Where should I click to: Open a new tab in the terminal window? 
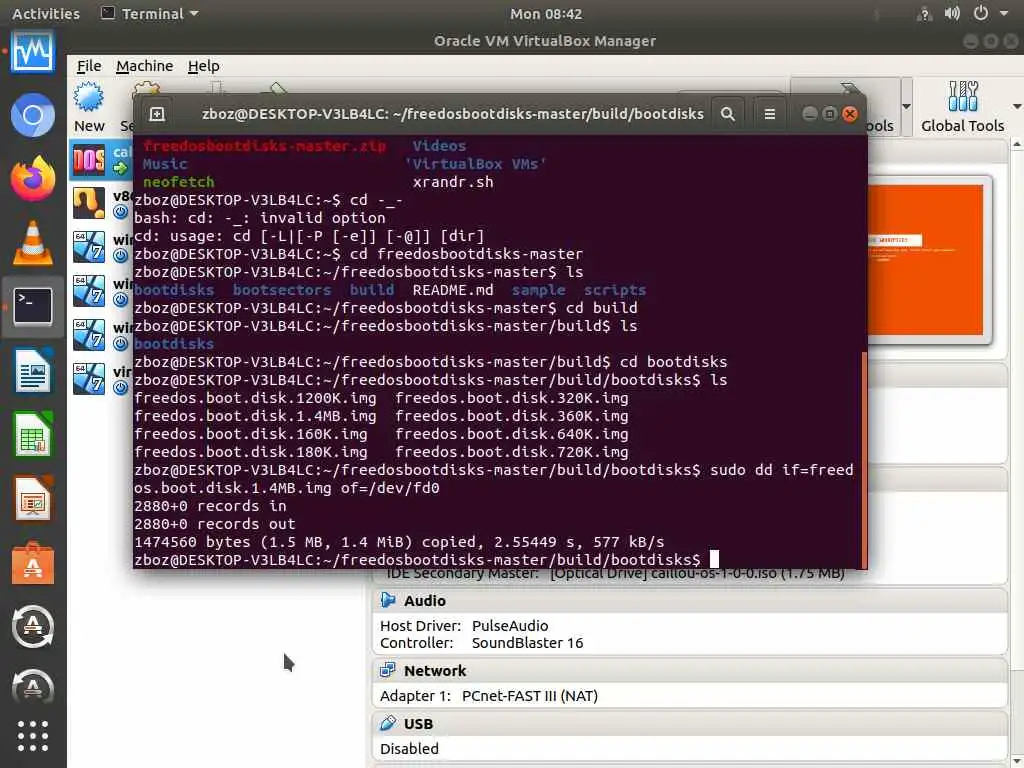pos(157,114)
